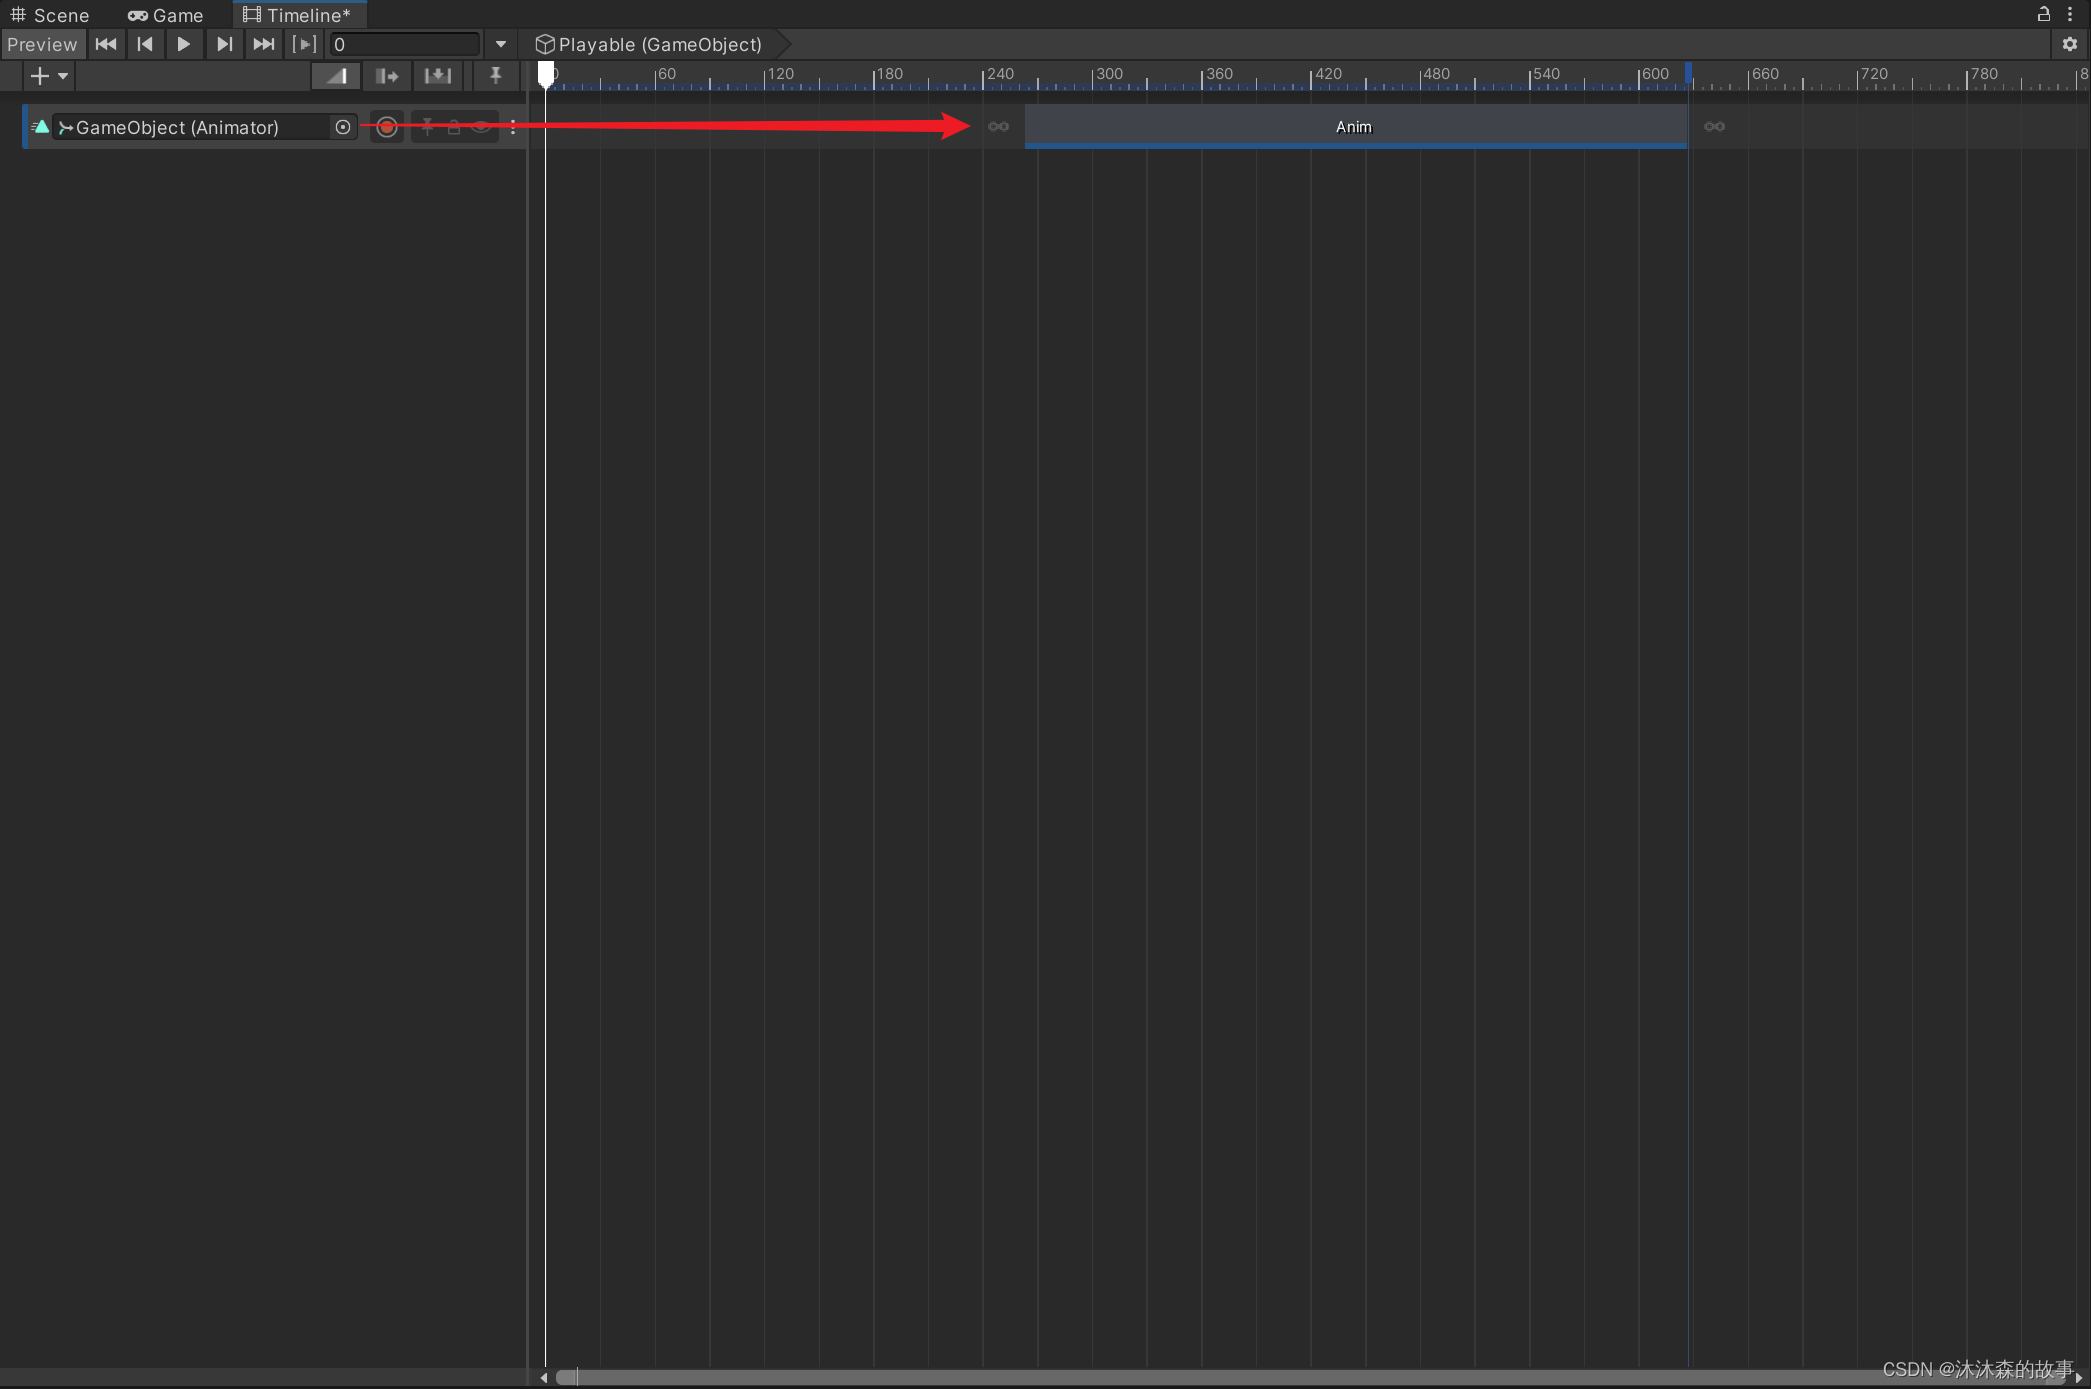Switch to the Game tab

(166, 15)
